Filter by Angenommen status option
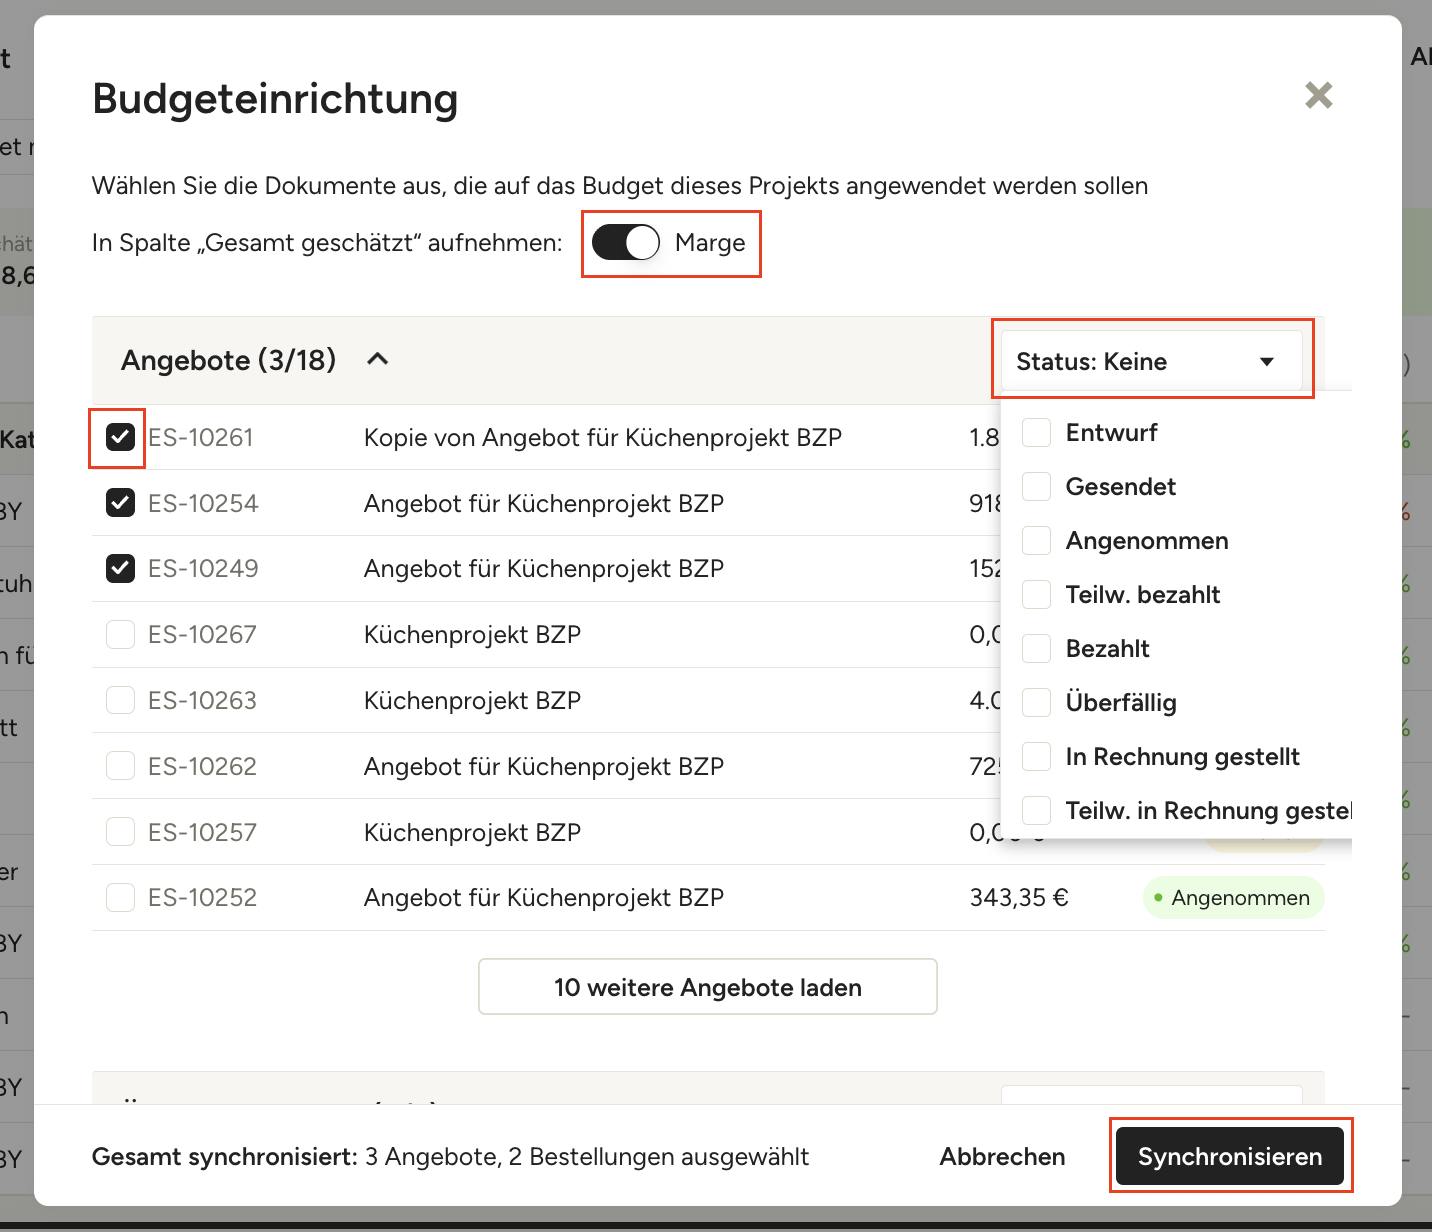 pos(1037,541)
